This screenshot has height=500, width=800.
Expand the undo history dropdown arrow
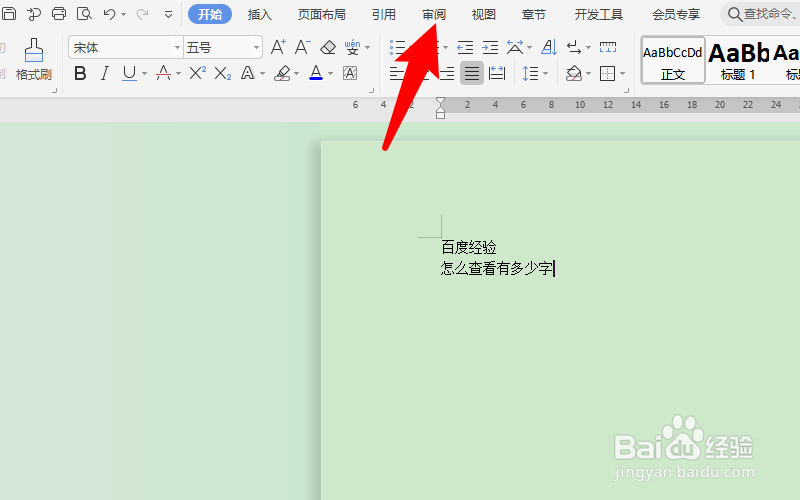pyautogui.click(x=124, y=15)
